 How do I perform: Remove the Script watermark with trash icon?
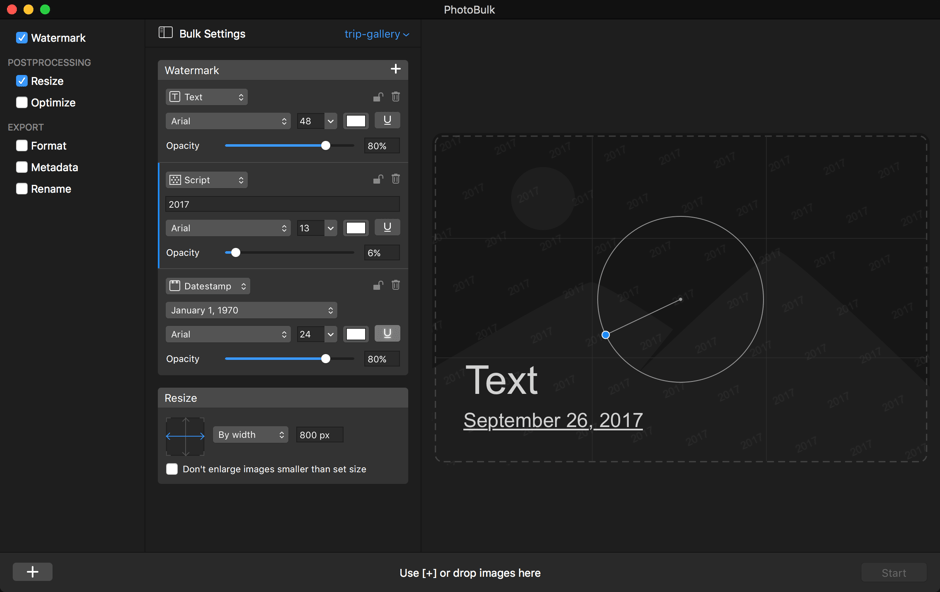pos(396,179)
